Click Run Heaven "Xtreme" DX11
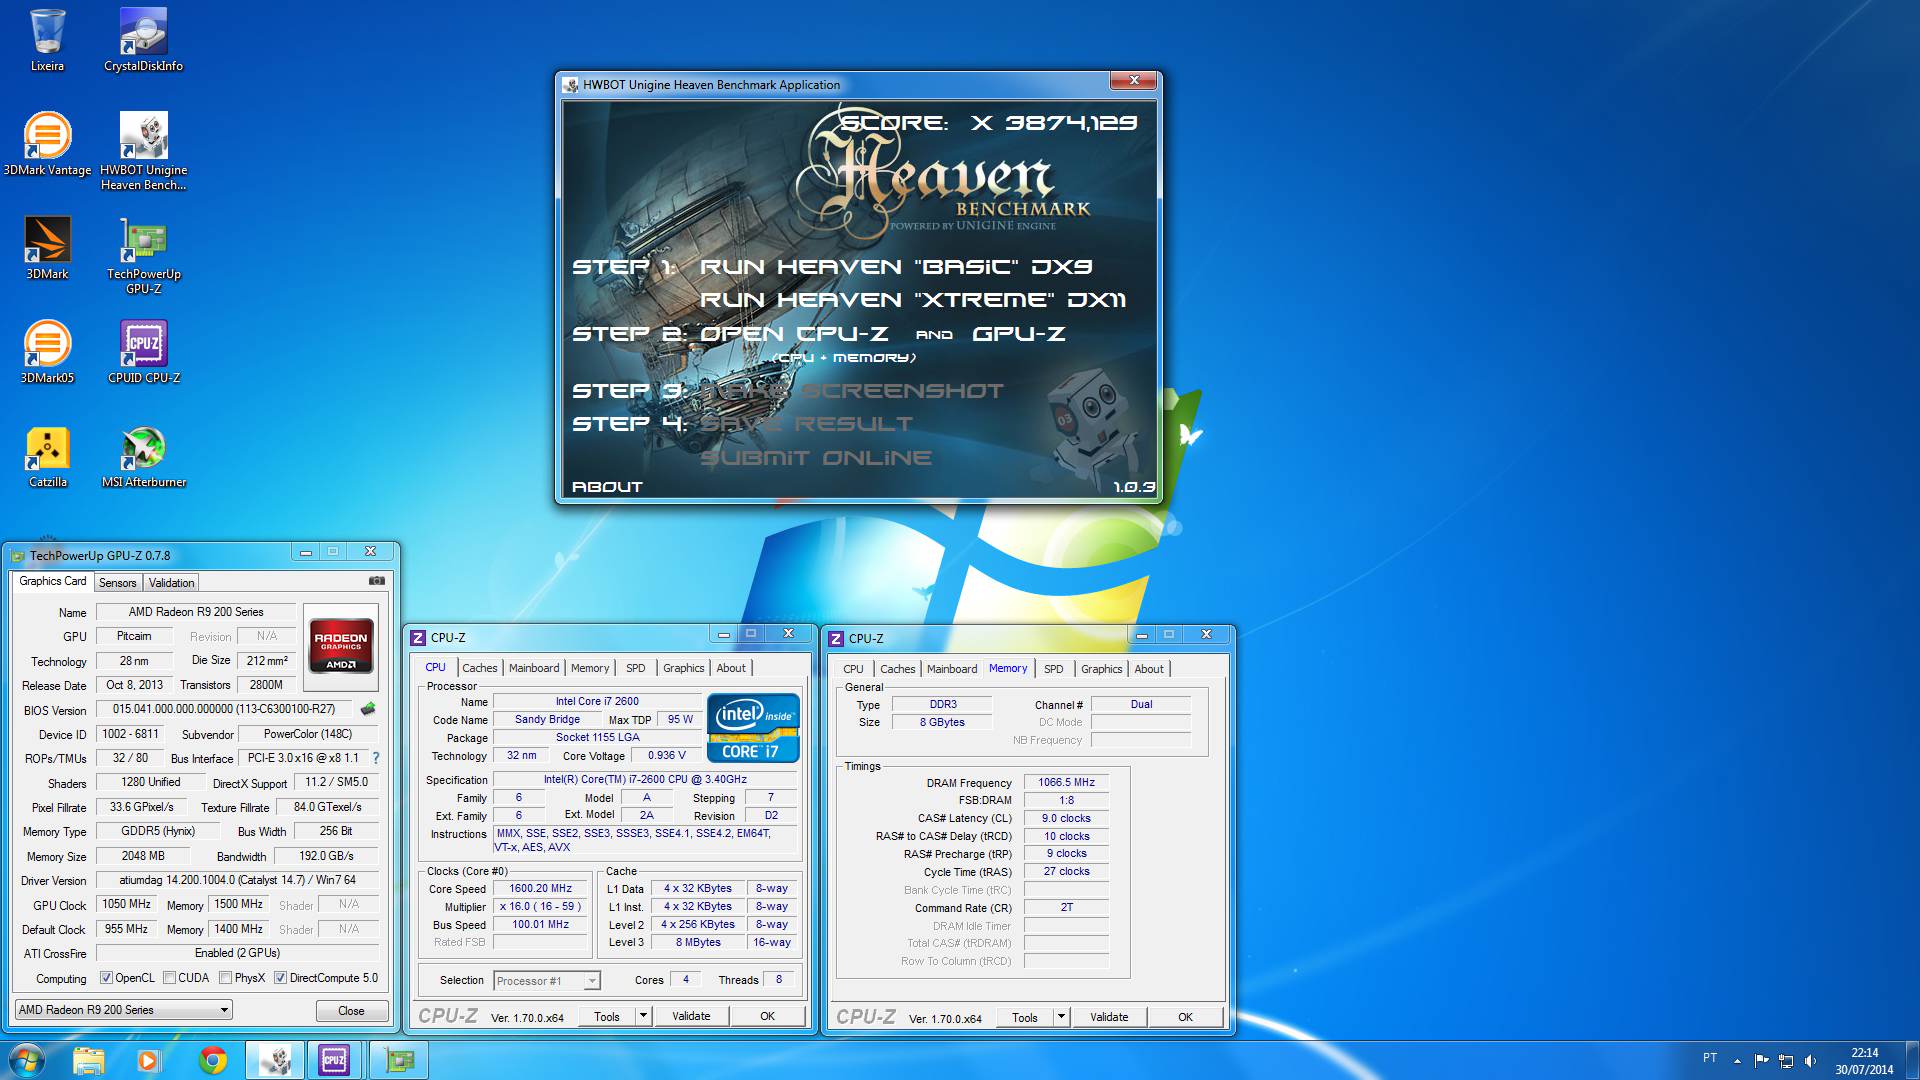Viewport: 1920px width, 1080px height. (913, 300)
